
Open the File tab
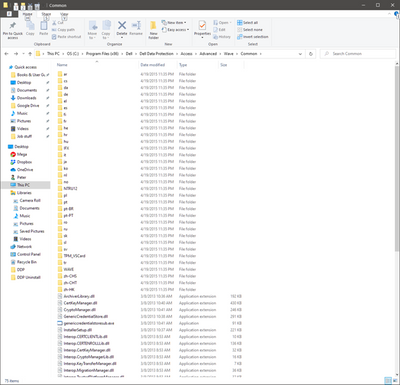coord(9,14)
